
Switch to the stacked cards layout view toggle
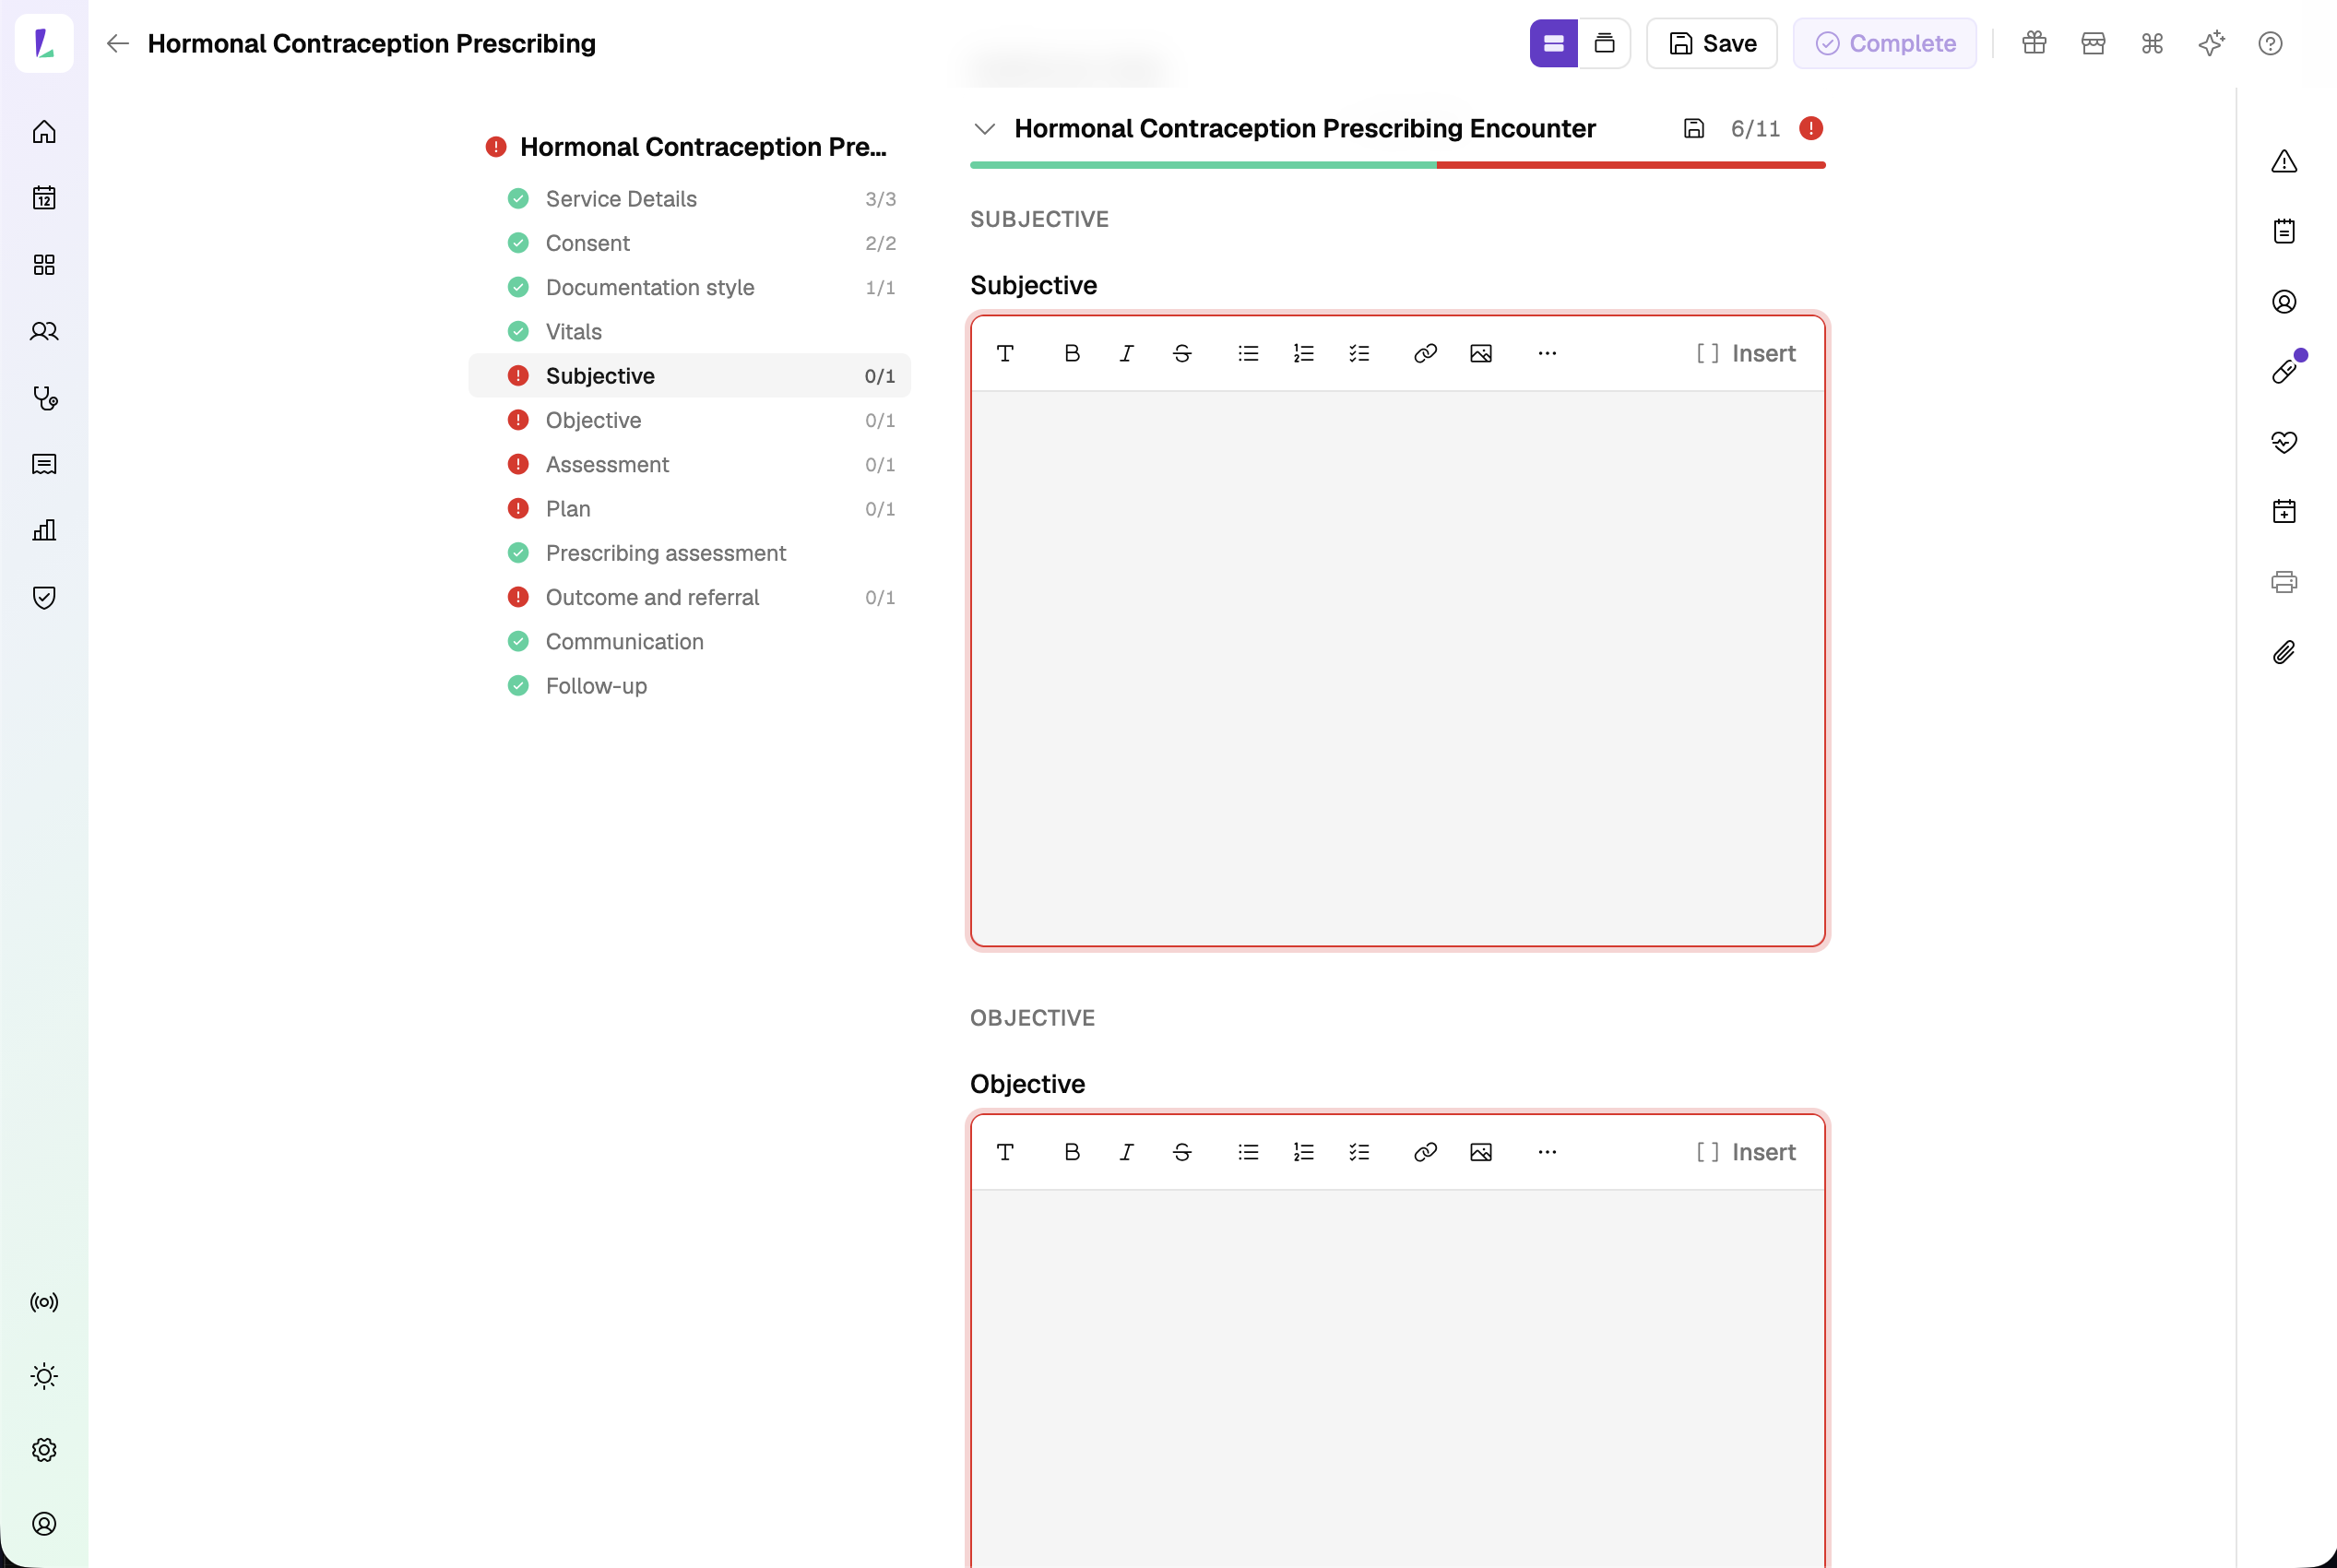tap(1604, 43)
